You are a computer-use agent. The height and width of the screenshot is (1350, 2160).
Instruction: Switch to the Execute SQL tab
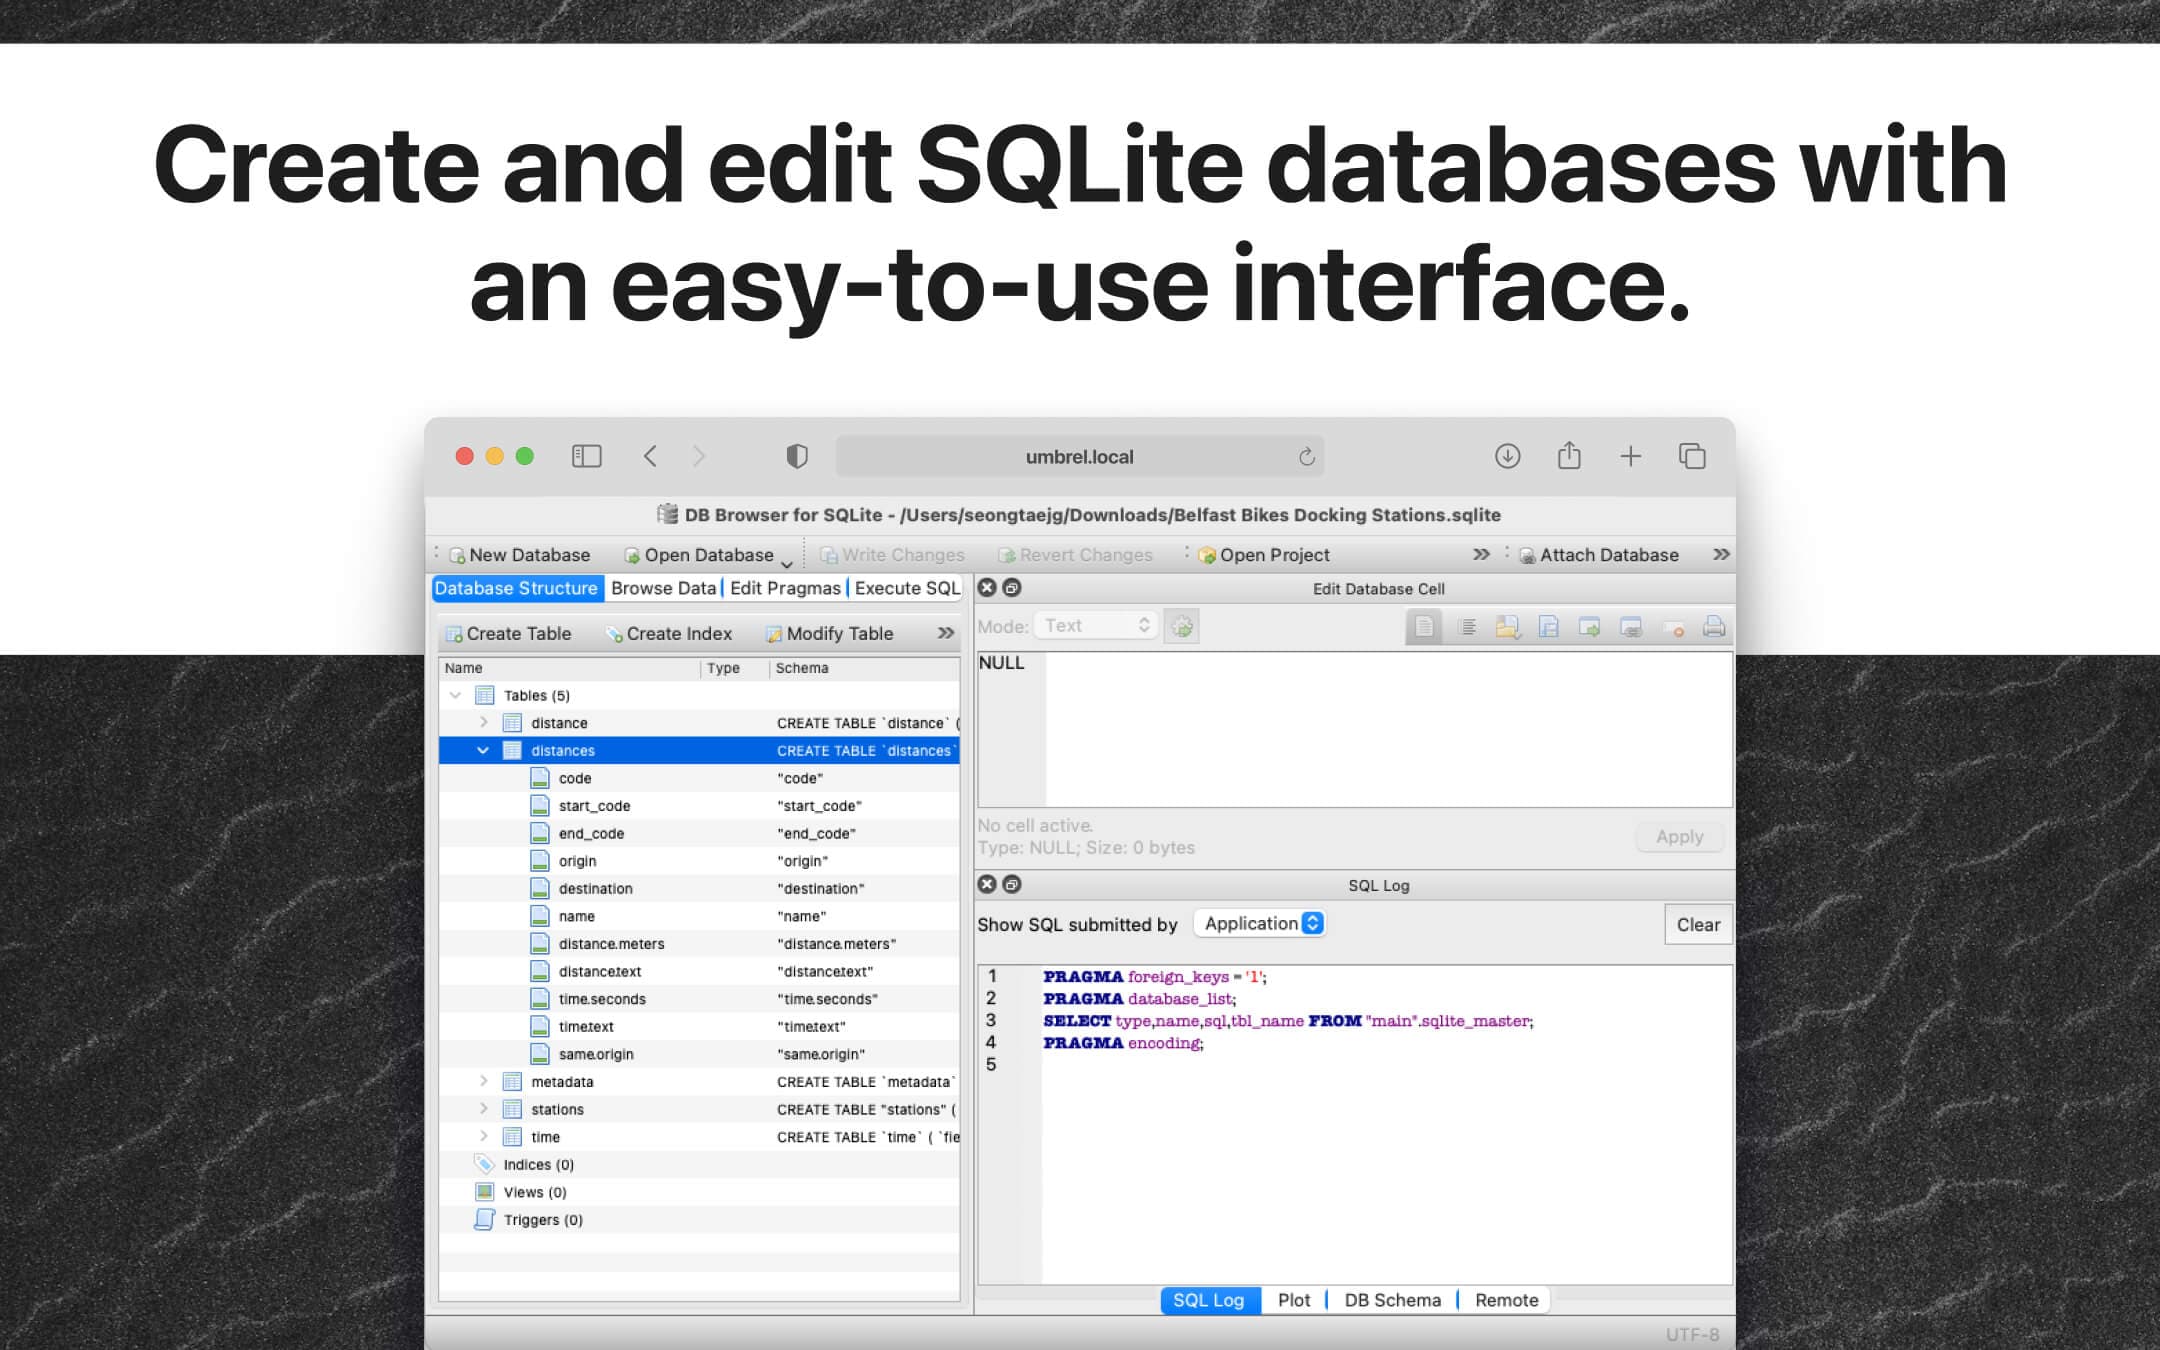click(908, 588)
